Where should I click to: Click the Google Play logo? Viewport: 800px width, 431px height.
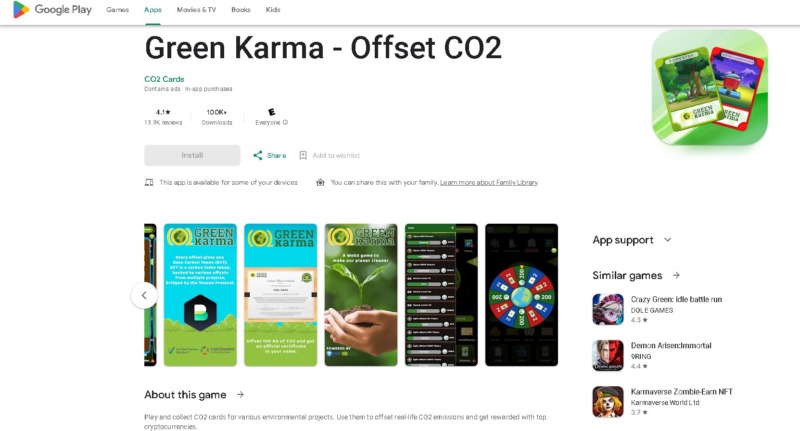52,10
